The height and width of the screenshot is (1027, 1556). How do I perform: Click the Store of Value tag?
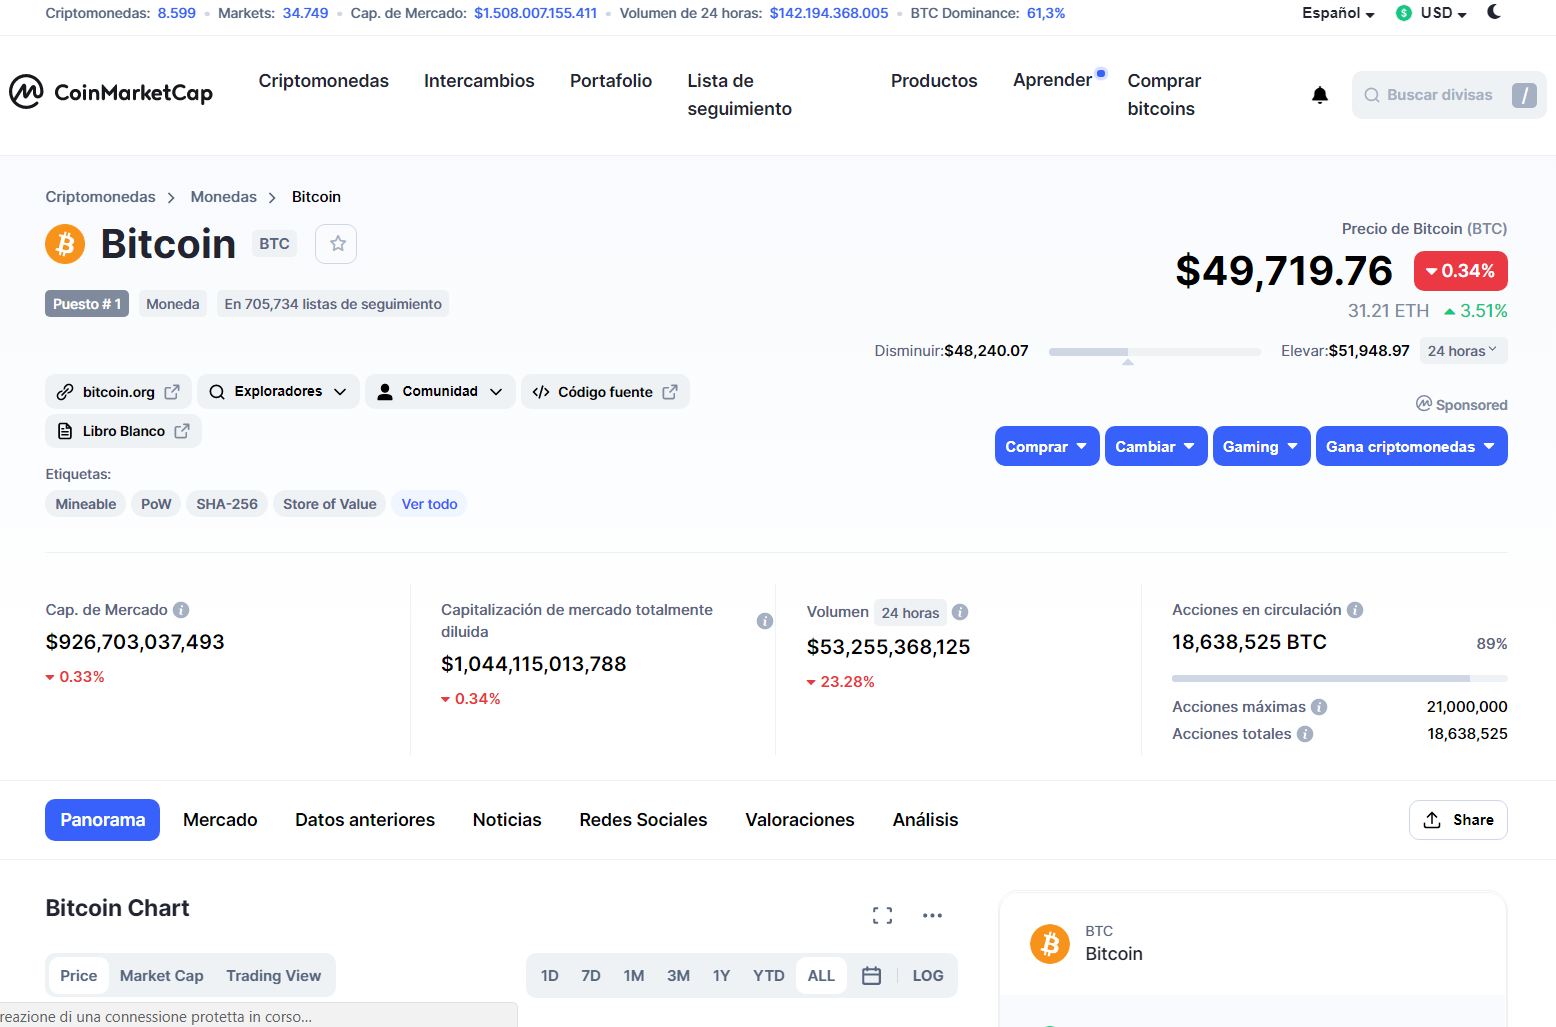330,504
